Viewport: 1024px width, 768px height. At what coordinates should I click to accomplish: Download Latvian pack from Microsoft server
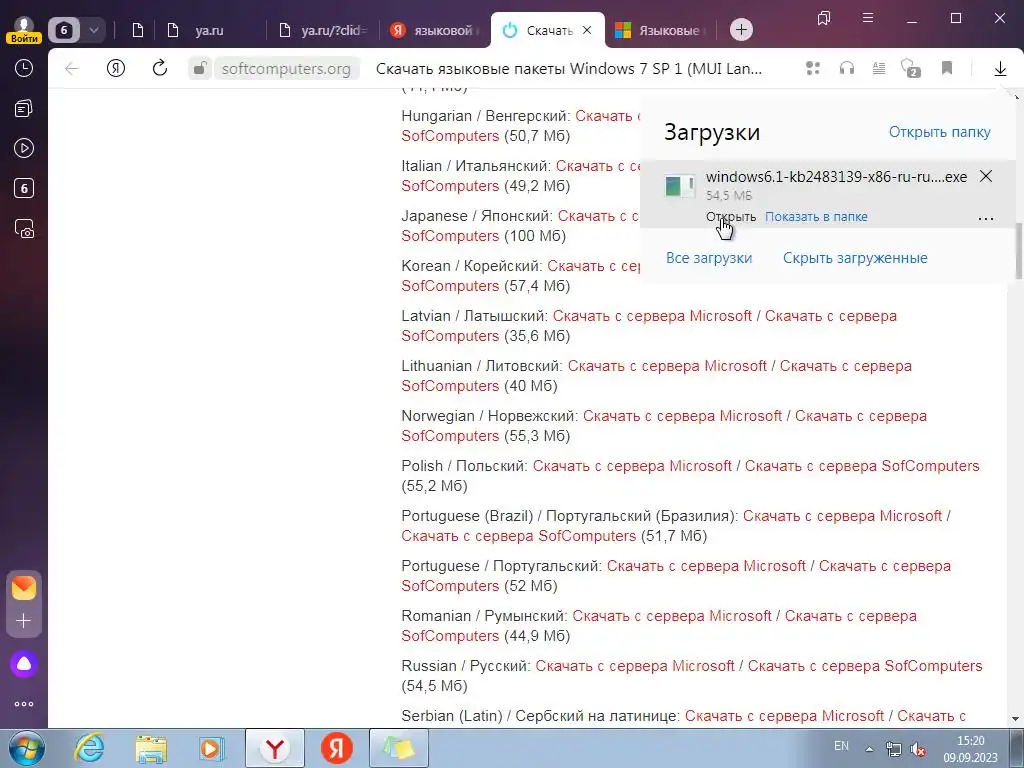click(652, 316)
